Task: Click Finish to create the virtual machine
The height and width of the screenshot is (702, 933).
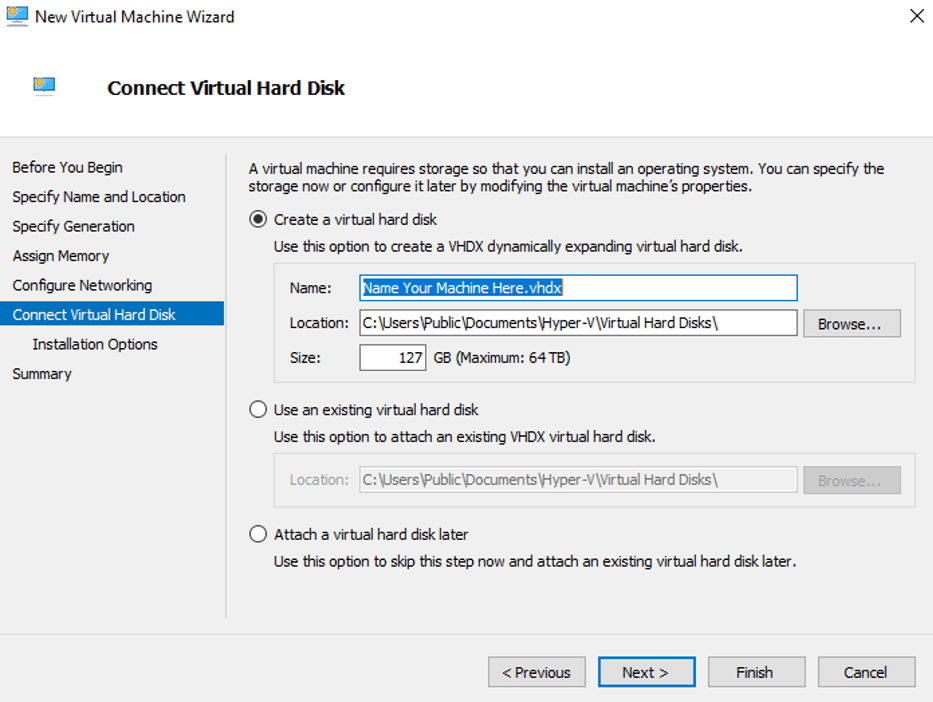Action: point(754,672)
